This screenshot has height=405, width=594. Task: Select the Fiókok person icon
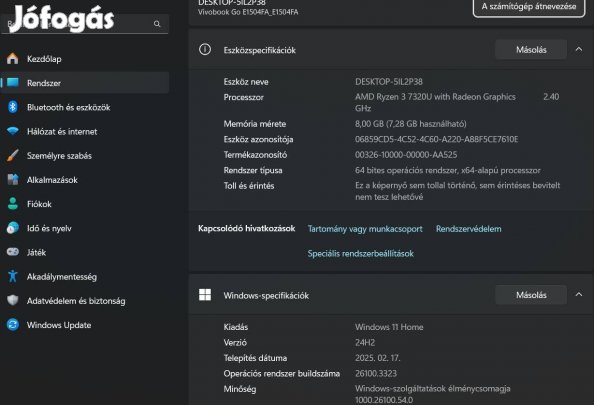pos(13,204)
